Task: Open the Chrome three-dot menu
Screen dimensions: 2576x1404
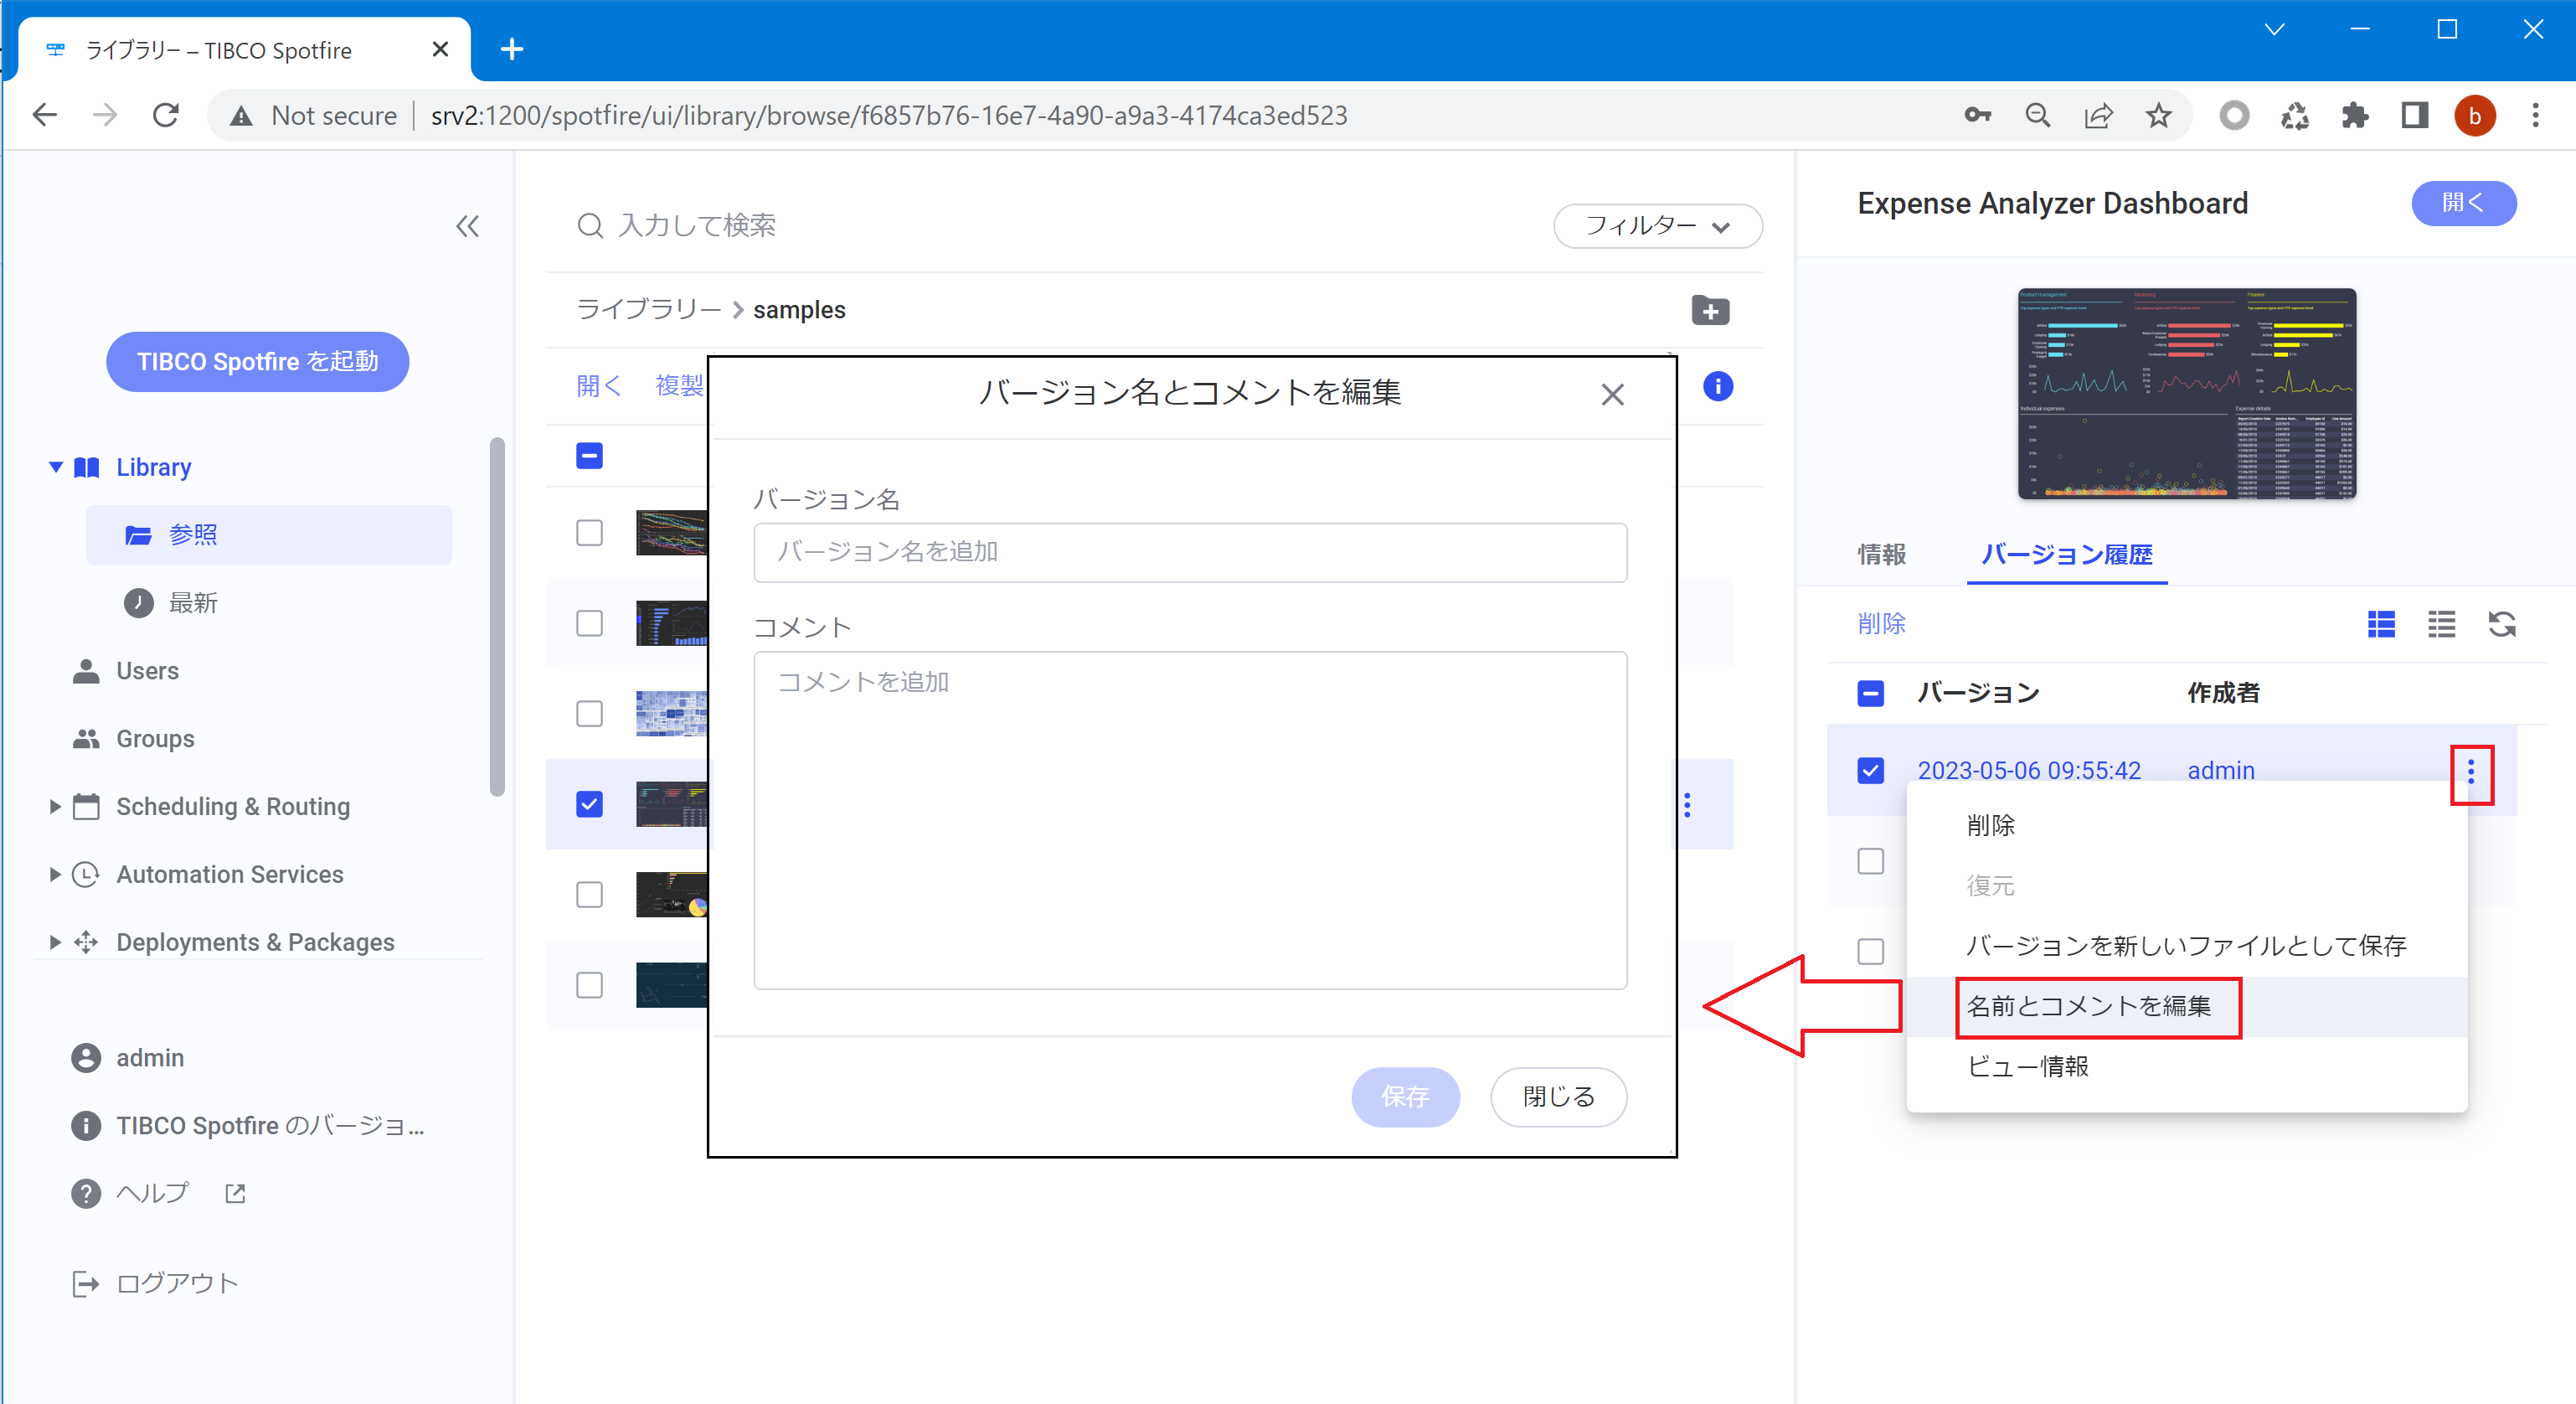Action: [x=2534, y=115]
